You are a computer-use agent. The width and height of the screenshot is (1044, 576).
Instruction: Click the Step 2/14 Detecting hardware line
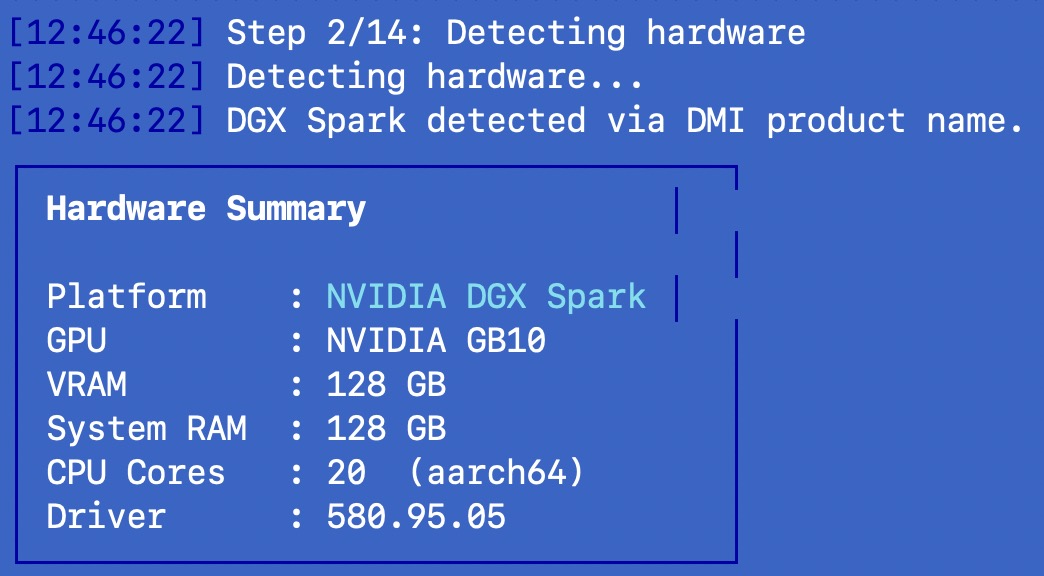pyautogui.click(x=516, y=33)
